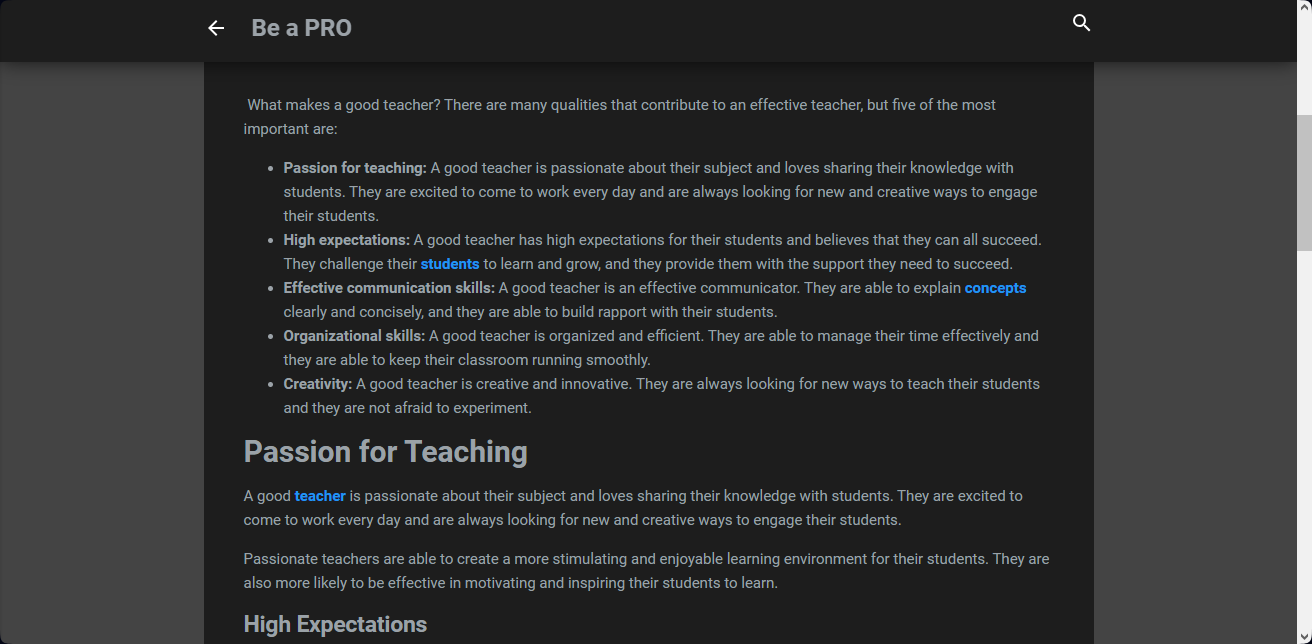
Task: Click the 'Effective communication skills:' bullet label
Action: pyautogui.click(x=389, y=288)
